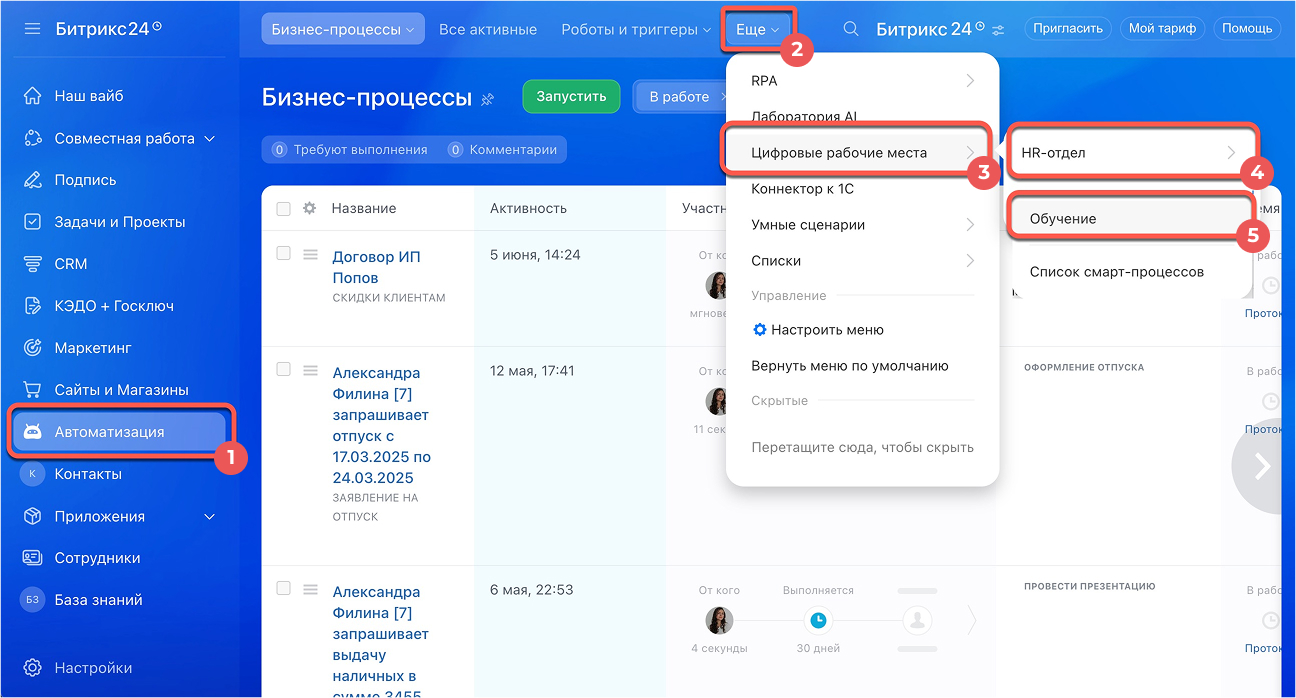Open База знаний
This screenshot has width=1296, height=698.
coord(98,600)
